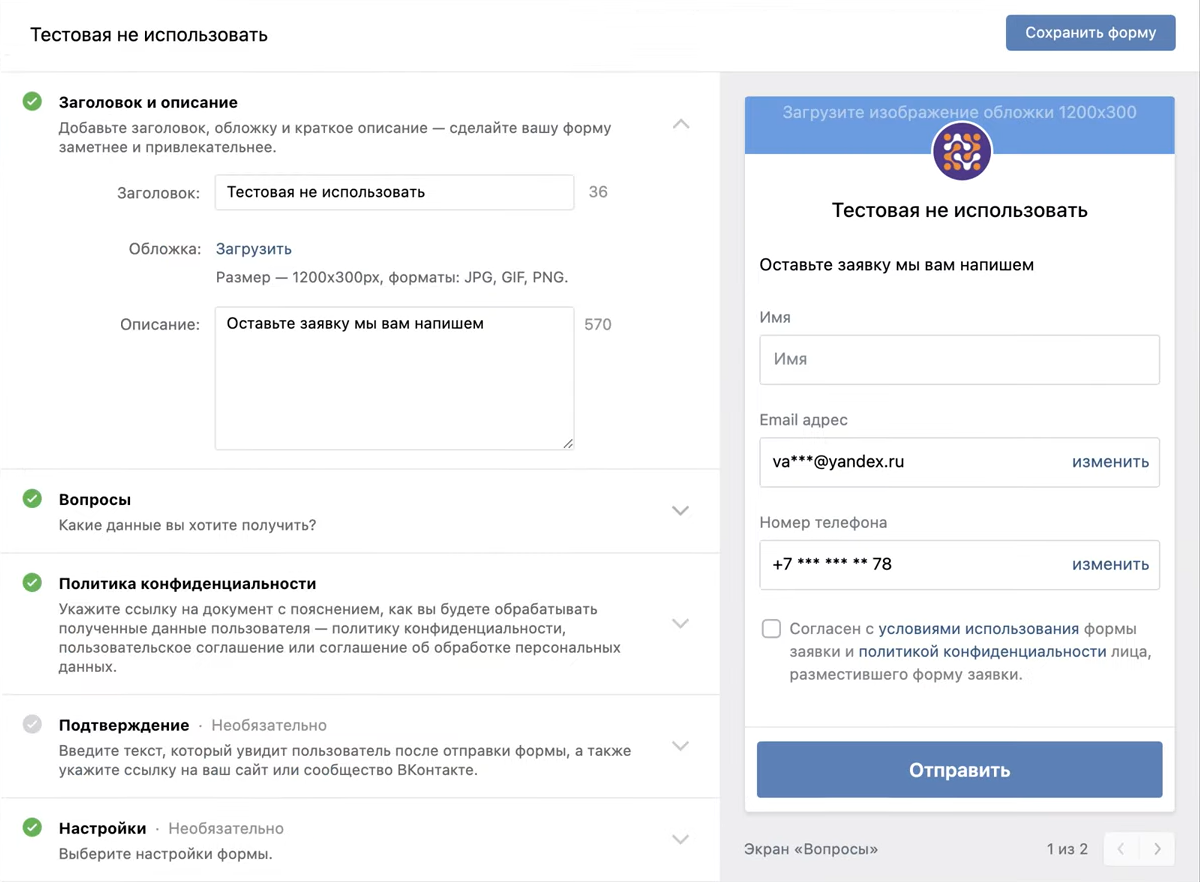
Task: Click изменить next to email address
Action: point(1110,462)
